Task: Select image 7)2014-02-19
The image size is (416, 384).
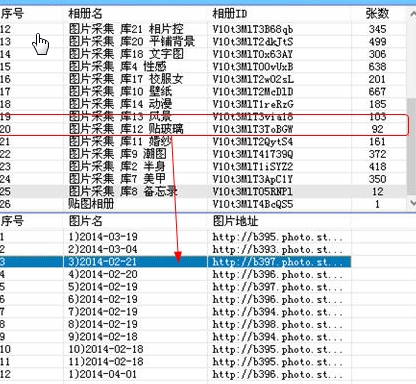Action: [103, 312]
